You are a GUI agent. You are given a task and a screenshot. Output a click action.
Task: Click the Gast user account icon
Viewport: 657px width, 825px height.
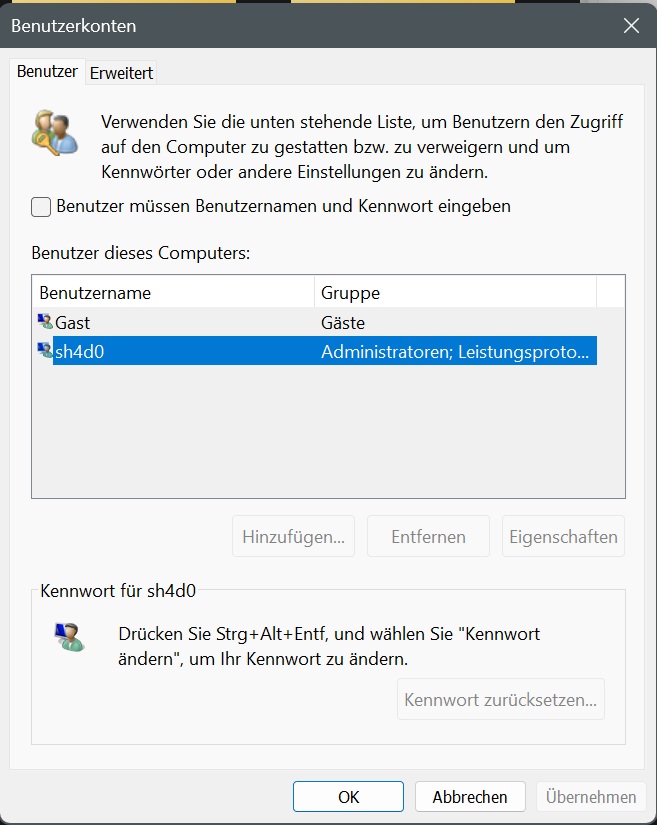tap(45, 322)
